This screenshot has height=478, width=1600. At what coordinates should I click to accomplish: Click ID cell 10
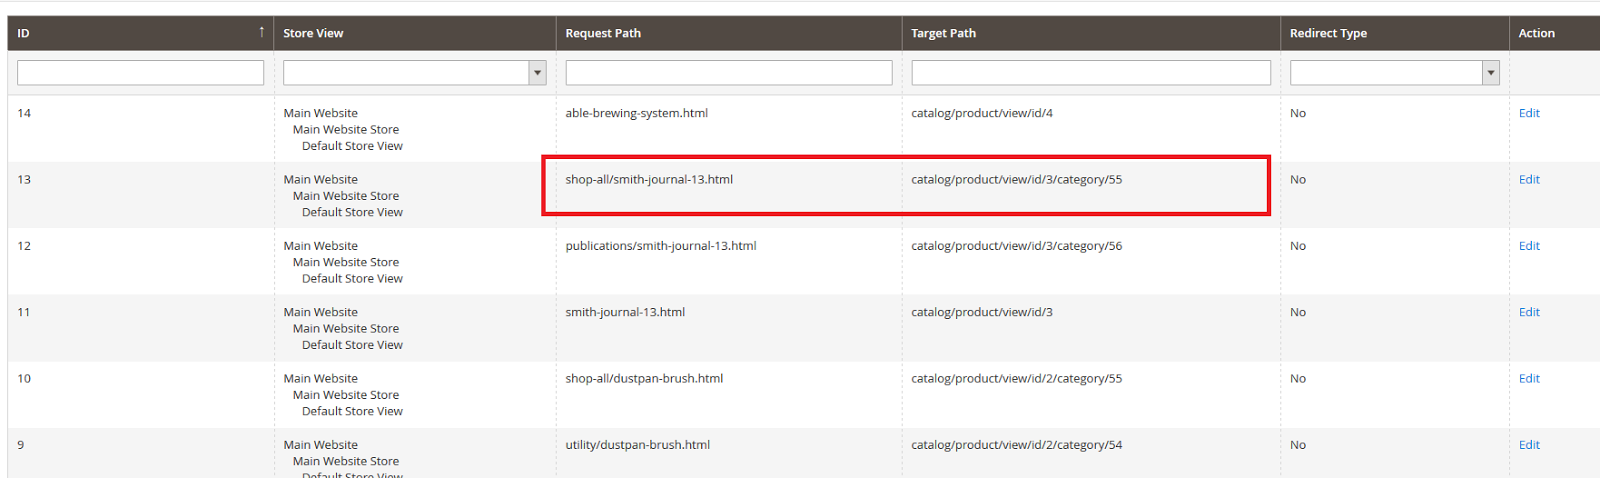pyautogui.click(x=24, y=378)
